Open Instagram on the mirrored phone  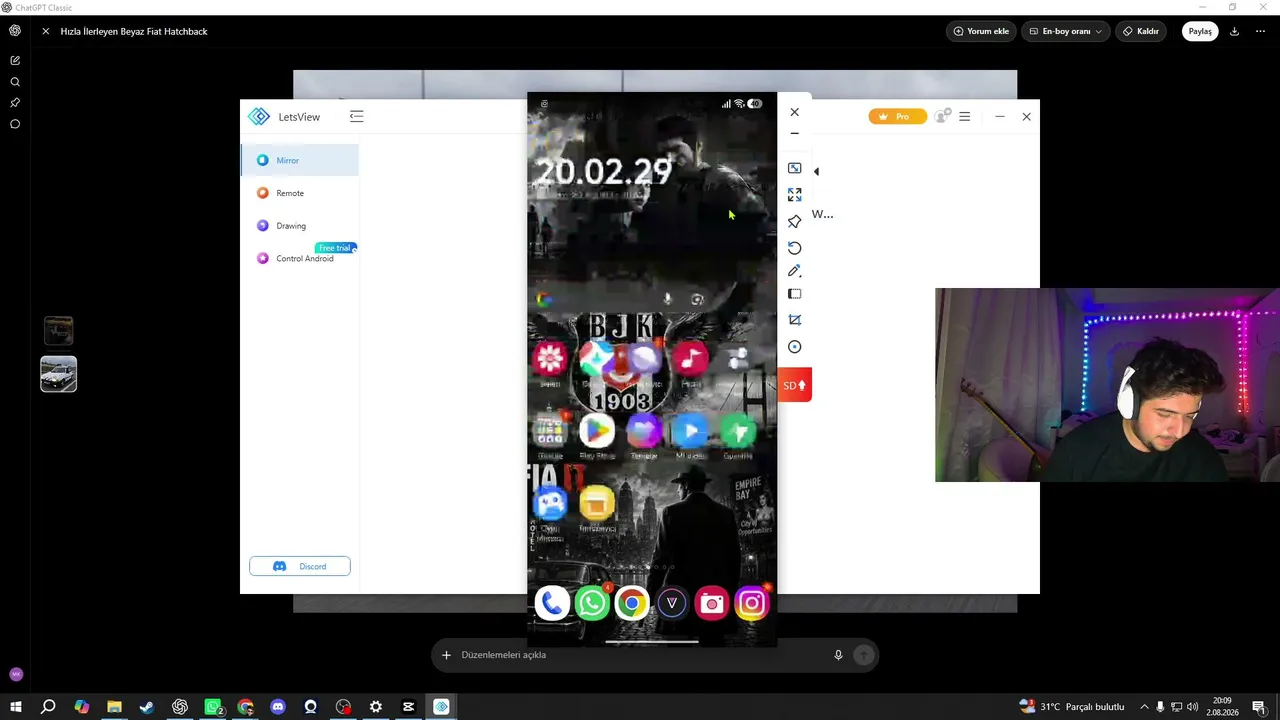pos(751,603)
